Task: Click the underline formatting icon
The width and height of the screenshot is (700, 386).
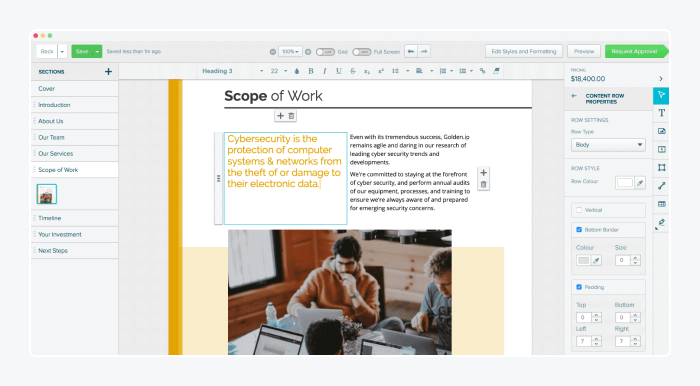Action: (338, 71)
